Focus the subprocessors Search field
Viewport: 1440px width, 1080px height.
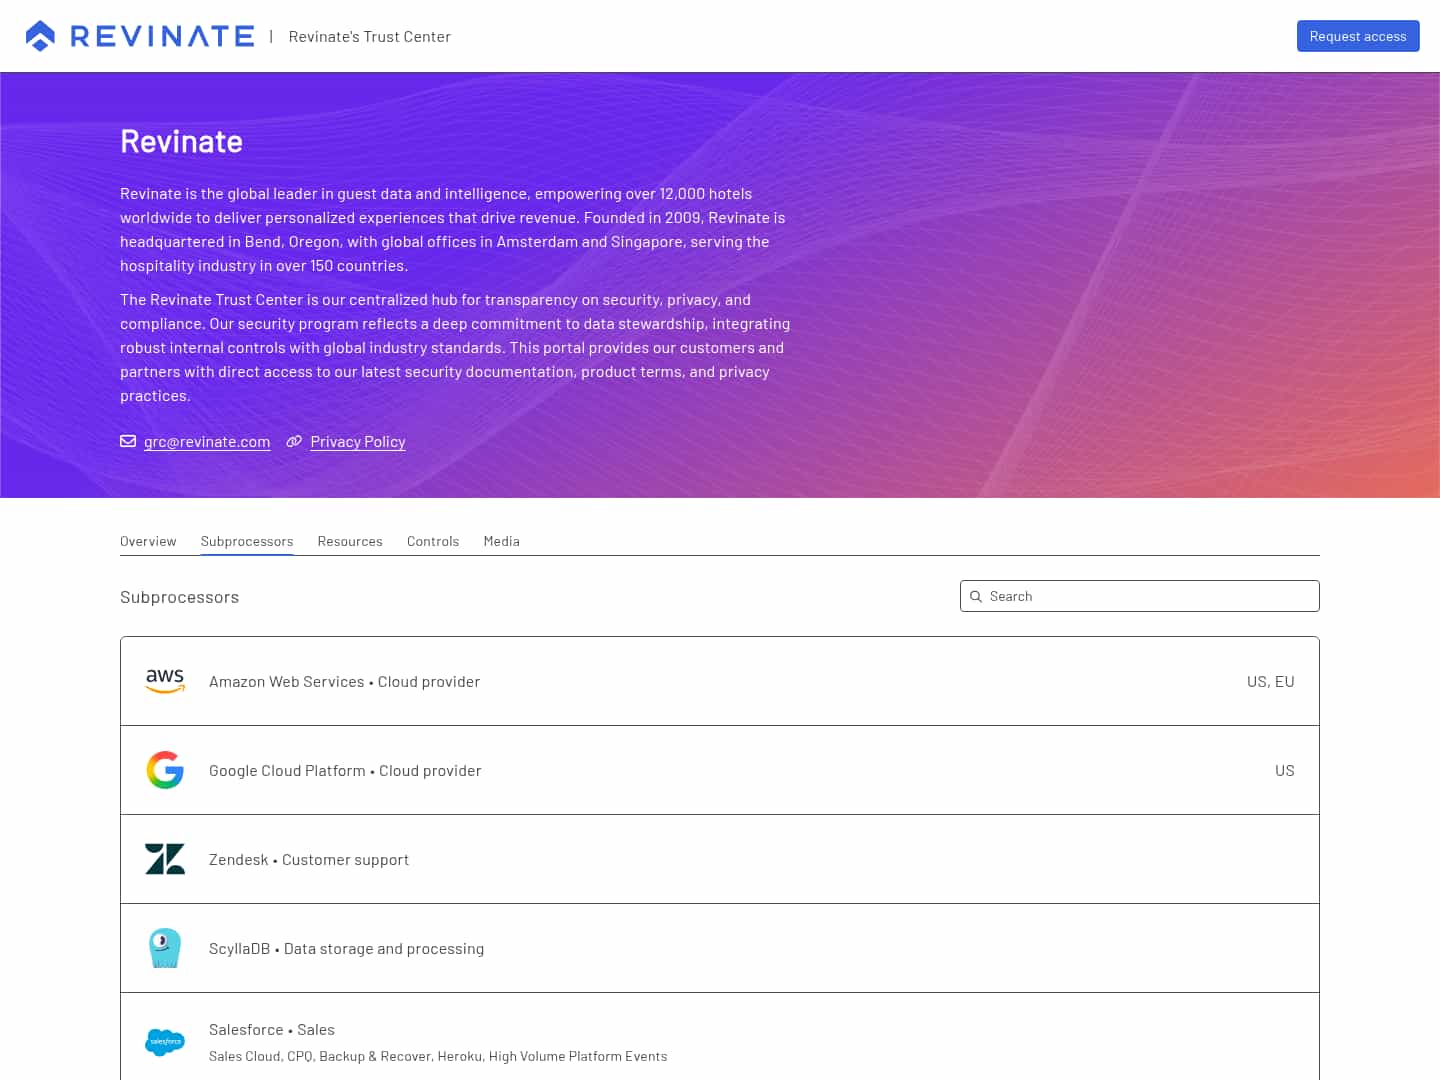click(x=1140, y=596)
